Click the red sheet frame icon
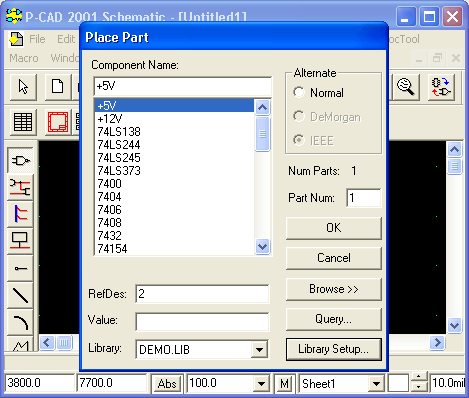This screenshot has height=398, width=469. (x=58, y=122)
